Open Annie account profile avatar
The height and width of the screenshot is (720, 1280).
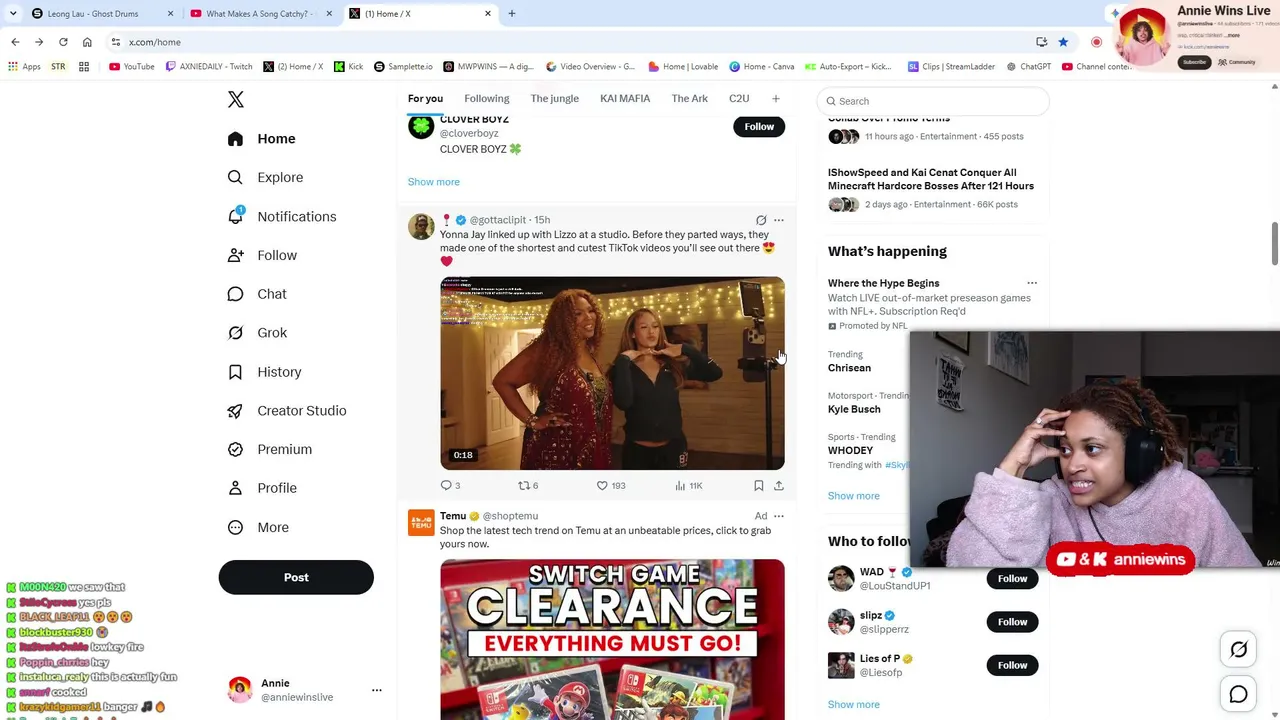(x=240, y=690)
